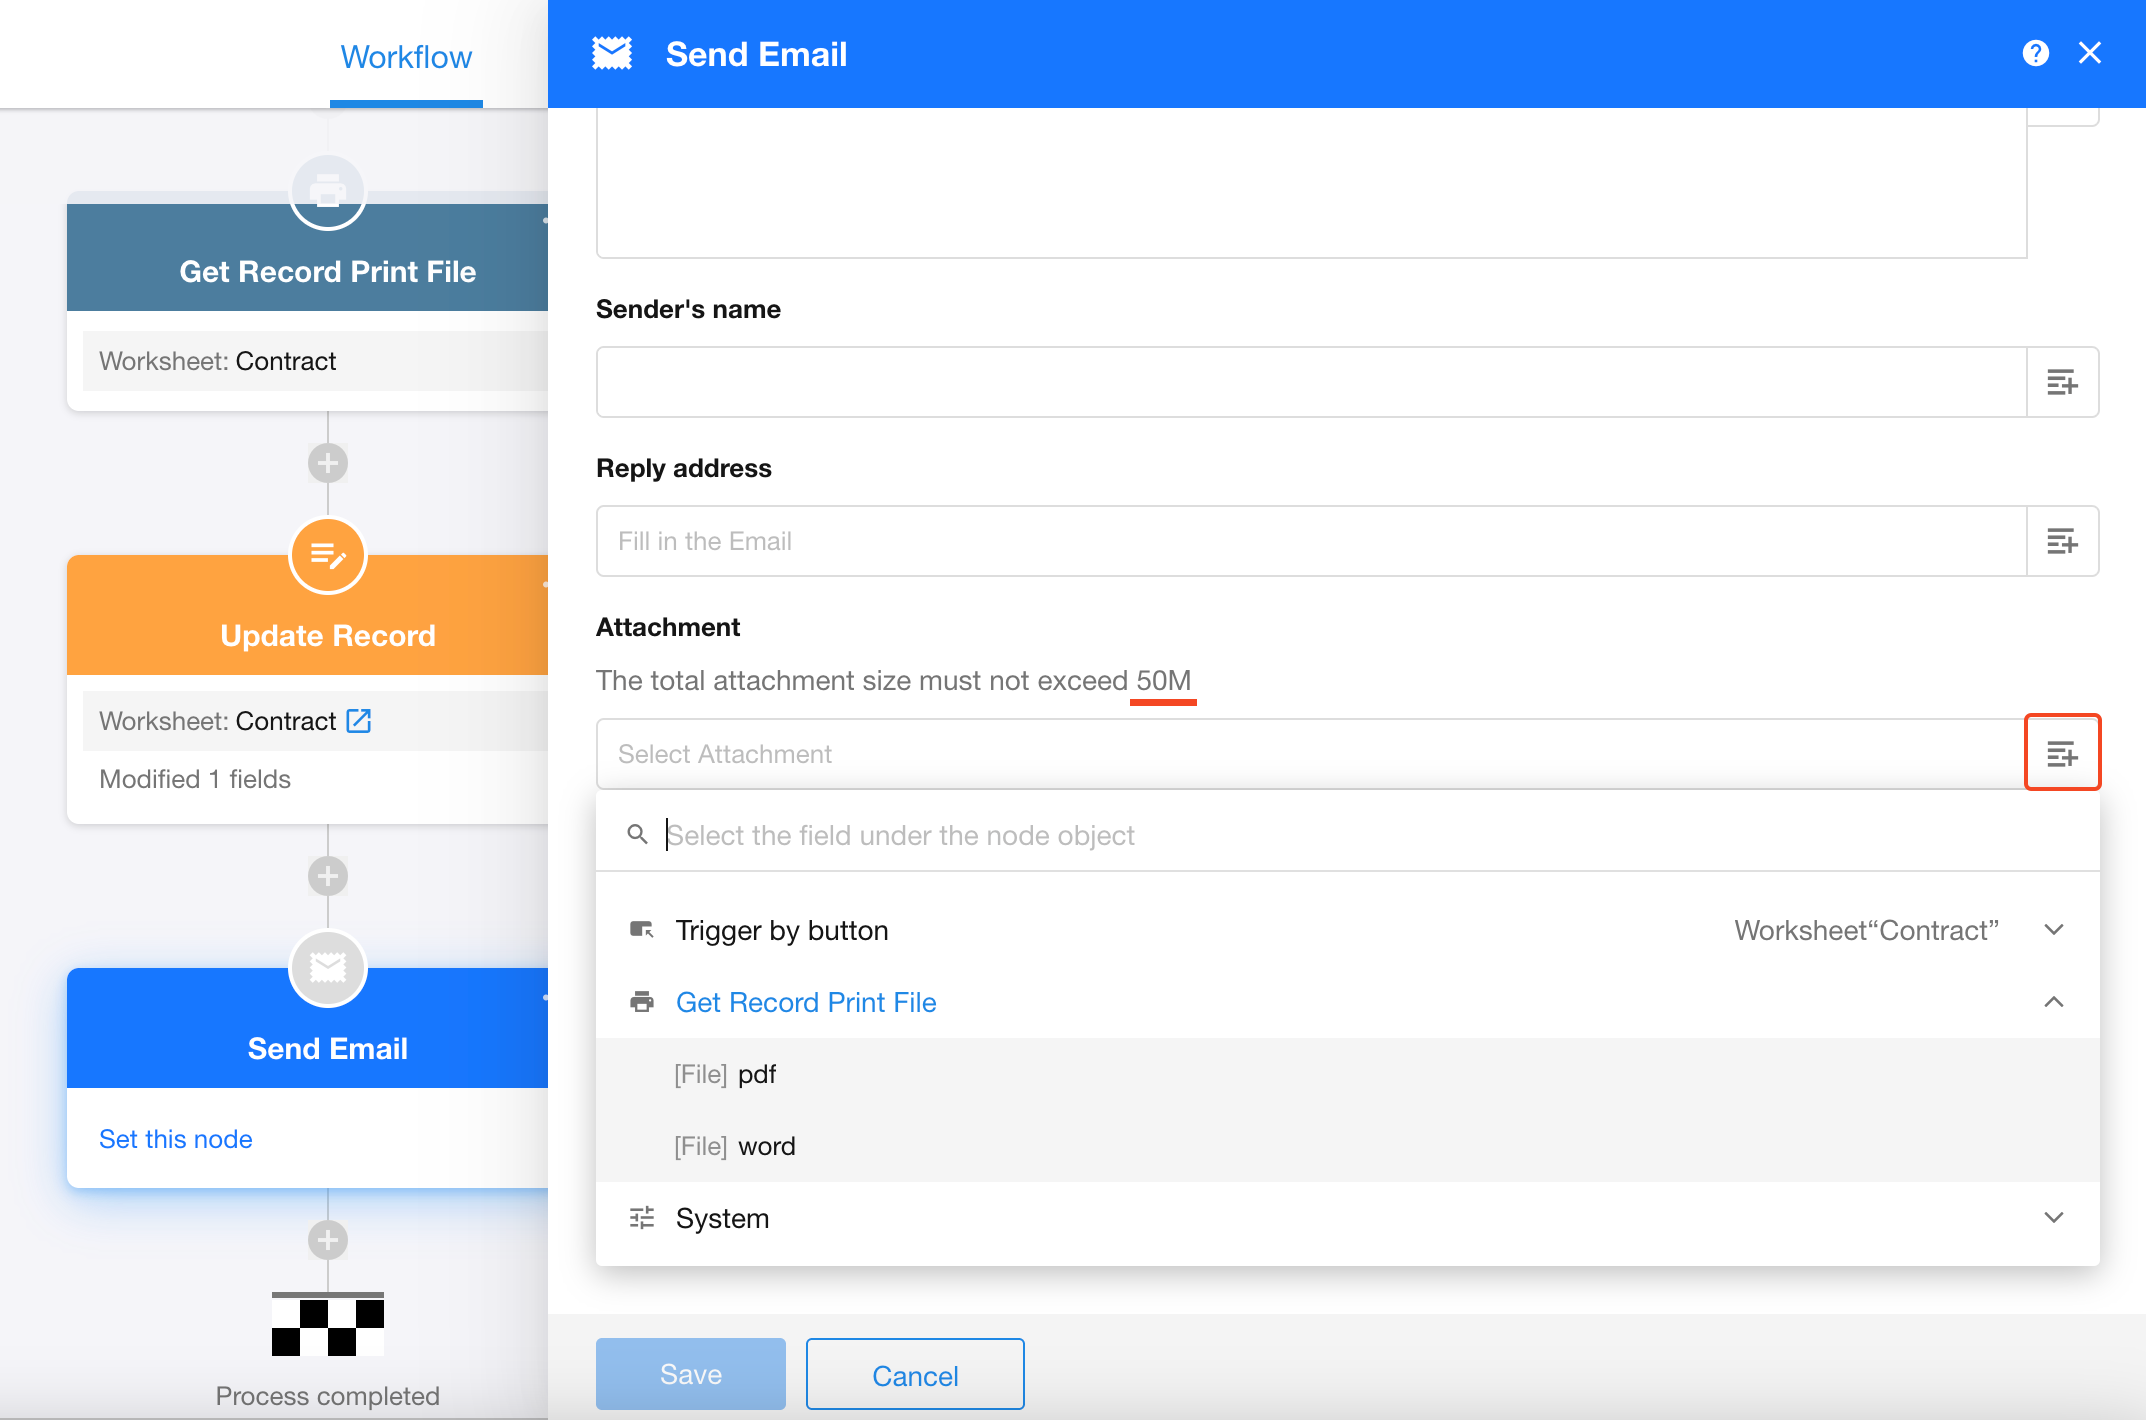
Task: Expand the Trigger by button group
Action: coord(2053,930)
